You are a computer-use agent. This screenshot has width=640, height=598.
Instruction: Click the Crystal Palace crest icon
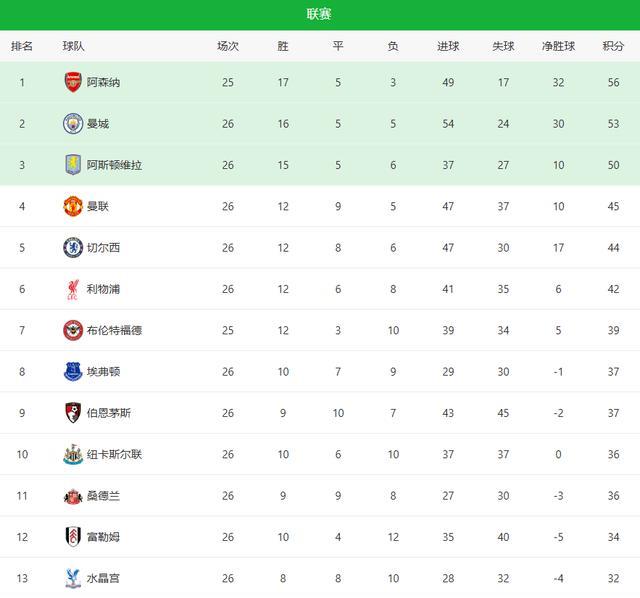(x=72, y=578)
